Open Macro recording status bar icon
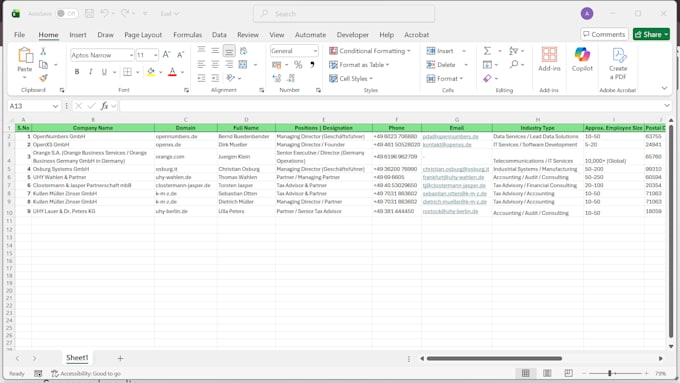Screen dimensions: 680x383 [38, 373]
